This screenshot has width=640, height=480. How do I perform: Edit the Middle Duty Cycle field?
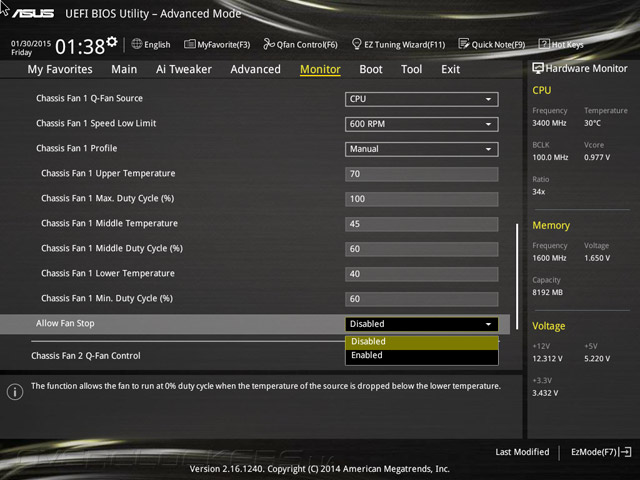(x=422, y=249)
